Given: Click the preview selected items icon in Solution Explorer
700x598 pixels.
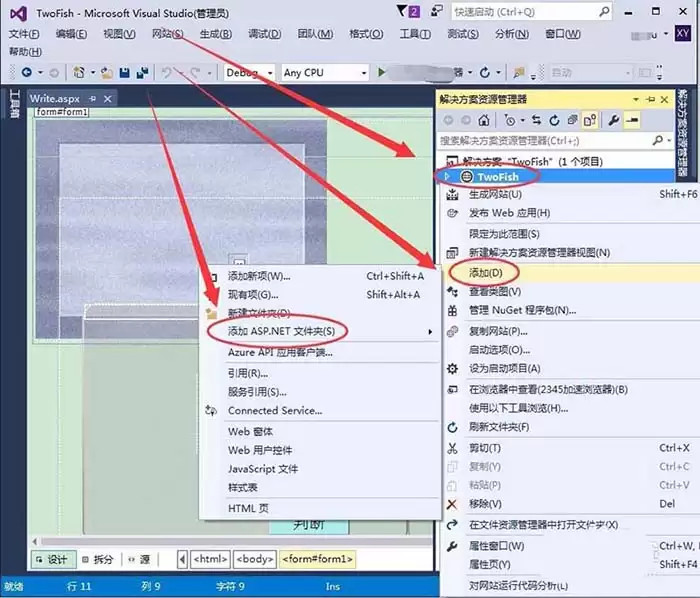Looking at the screenshot, I should coord(632,120).
